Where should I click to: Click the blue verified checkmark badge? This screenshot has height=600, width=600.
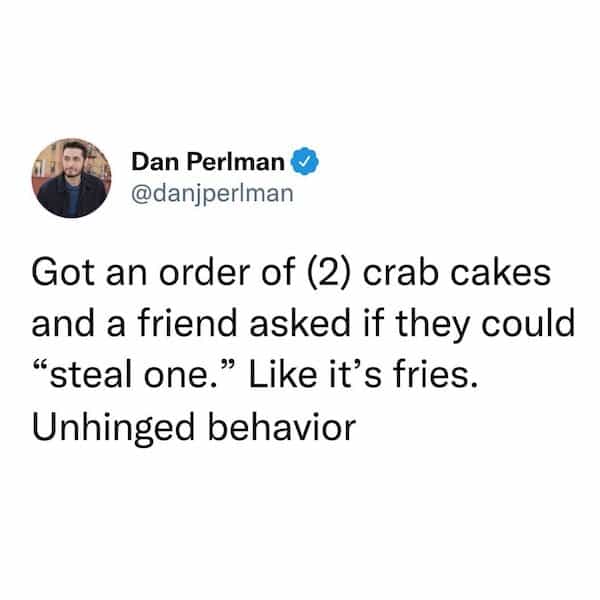305,161
